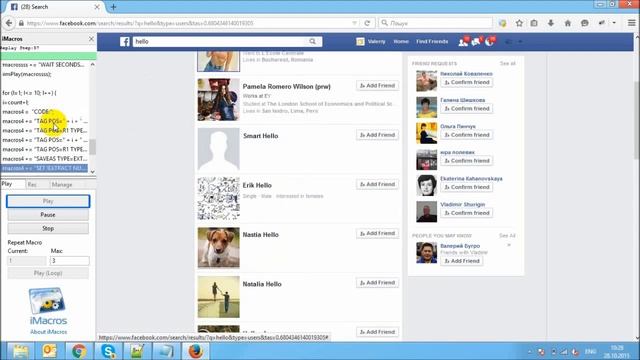The width and height of the screenshot is (640, 360).
Task: Dismiss Валерий Бугро suggestion with x
Action: point(509,245)
